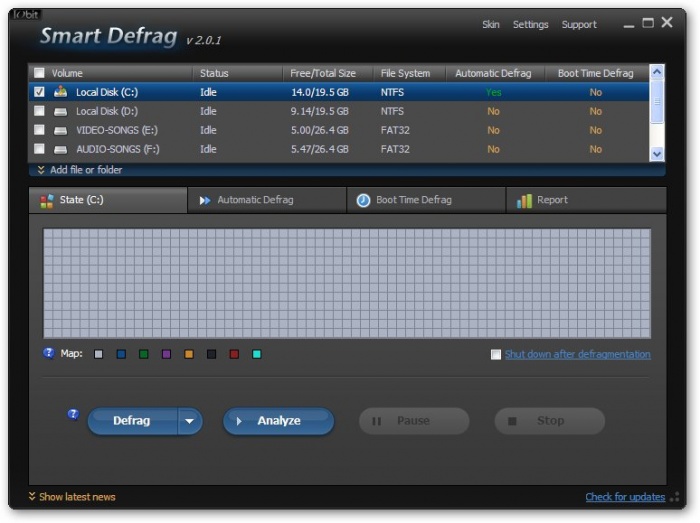This screenshot has height=523, width=700.
Task: Click the State (C:) tab's colored blocks icon
Action: [x=47, y=201]
